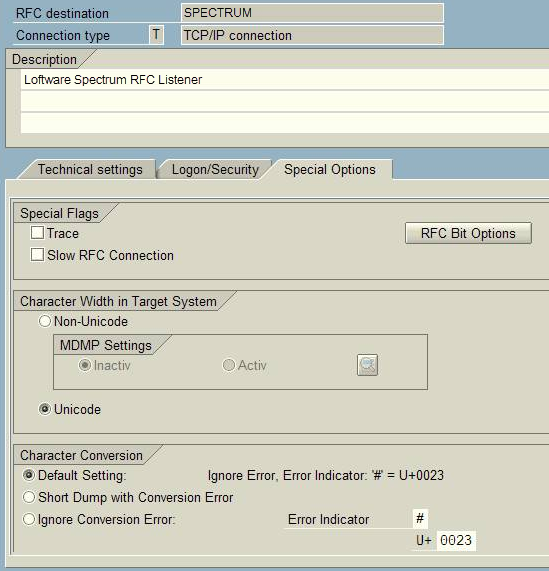Click the Loftware Spectrum RFC Listener description line
Viewport: 549px width, 571px height.
(x=285, y=80)
